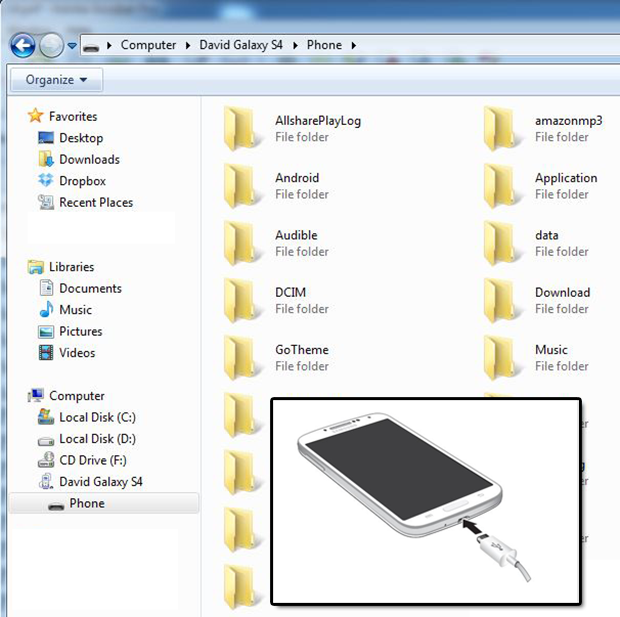Select the Audible folder name
This screenshot has height=617, width=620.
(296, 235)
